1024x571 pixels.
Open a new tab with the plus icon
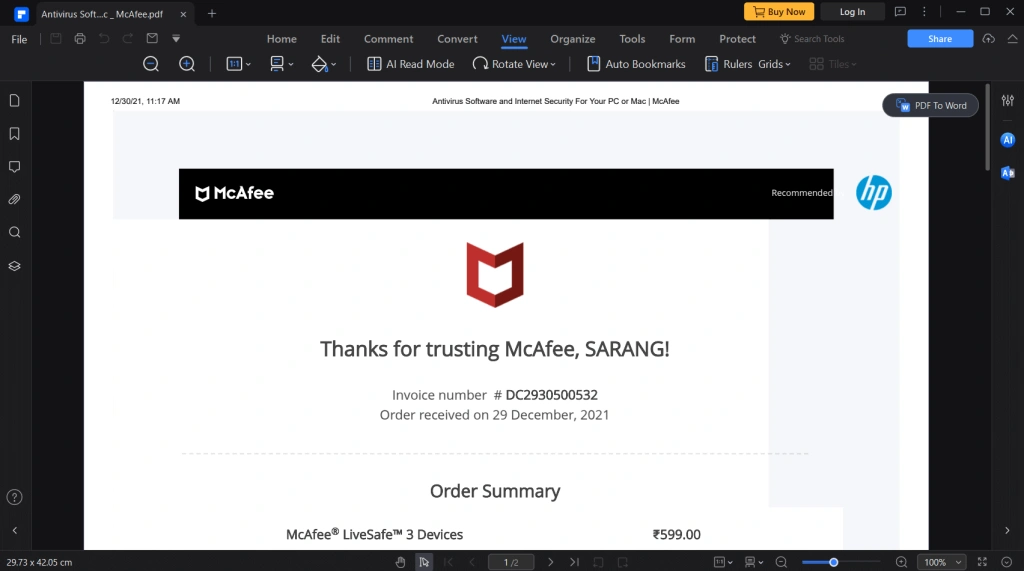pos(212,13)
